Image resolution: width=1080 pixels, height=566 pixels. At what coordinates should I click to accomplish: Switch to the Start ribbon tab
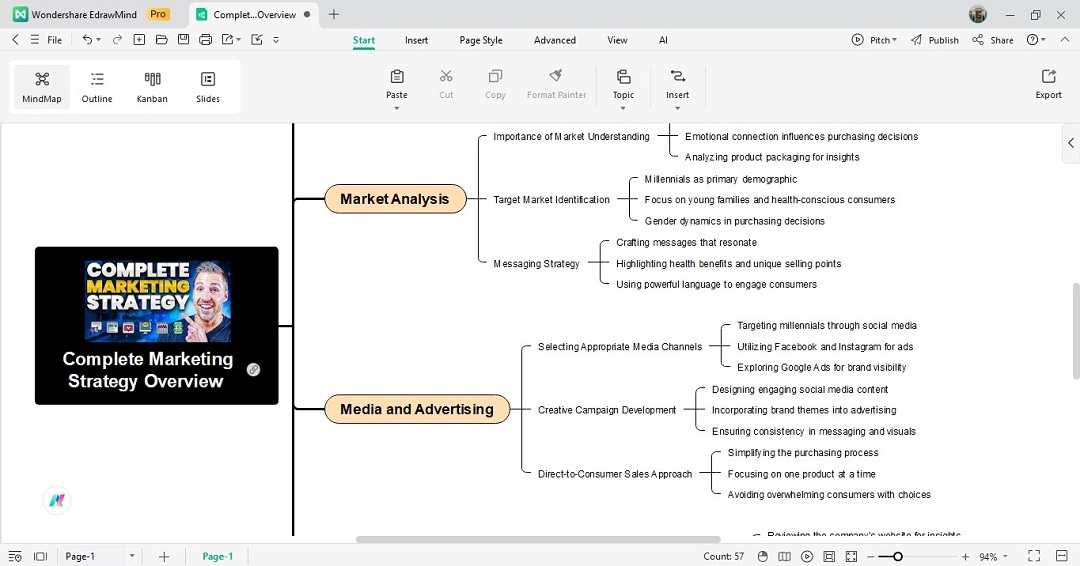(364, 40)
